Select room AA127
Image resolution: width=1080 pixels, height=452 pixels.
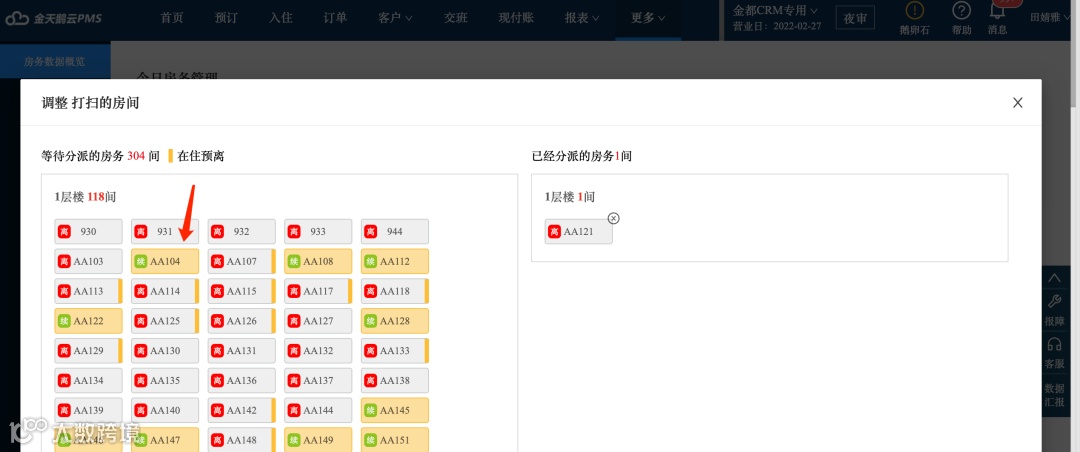point(318,321)
